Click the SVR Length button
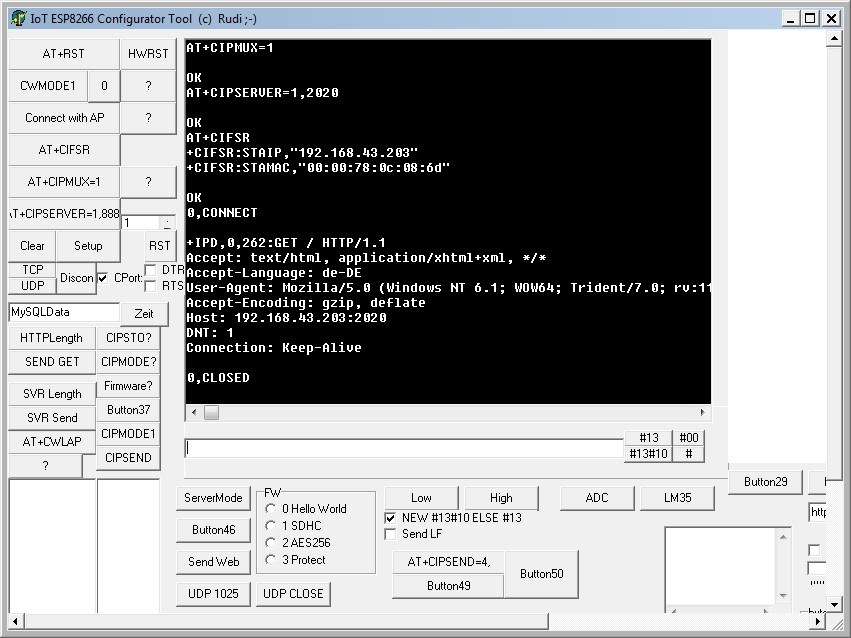Viewport: 851px width, 638px height. [x=52, y=394]
